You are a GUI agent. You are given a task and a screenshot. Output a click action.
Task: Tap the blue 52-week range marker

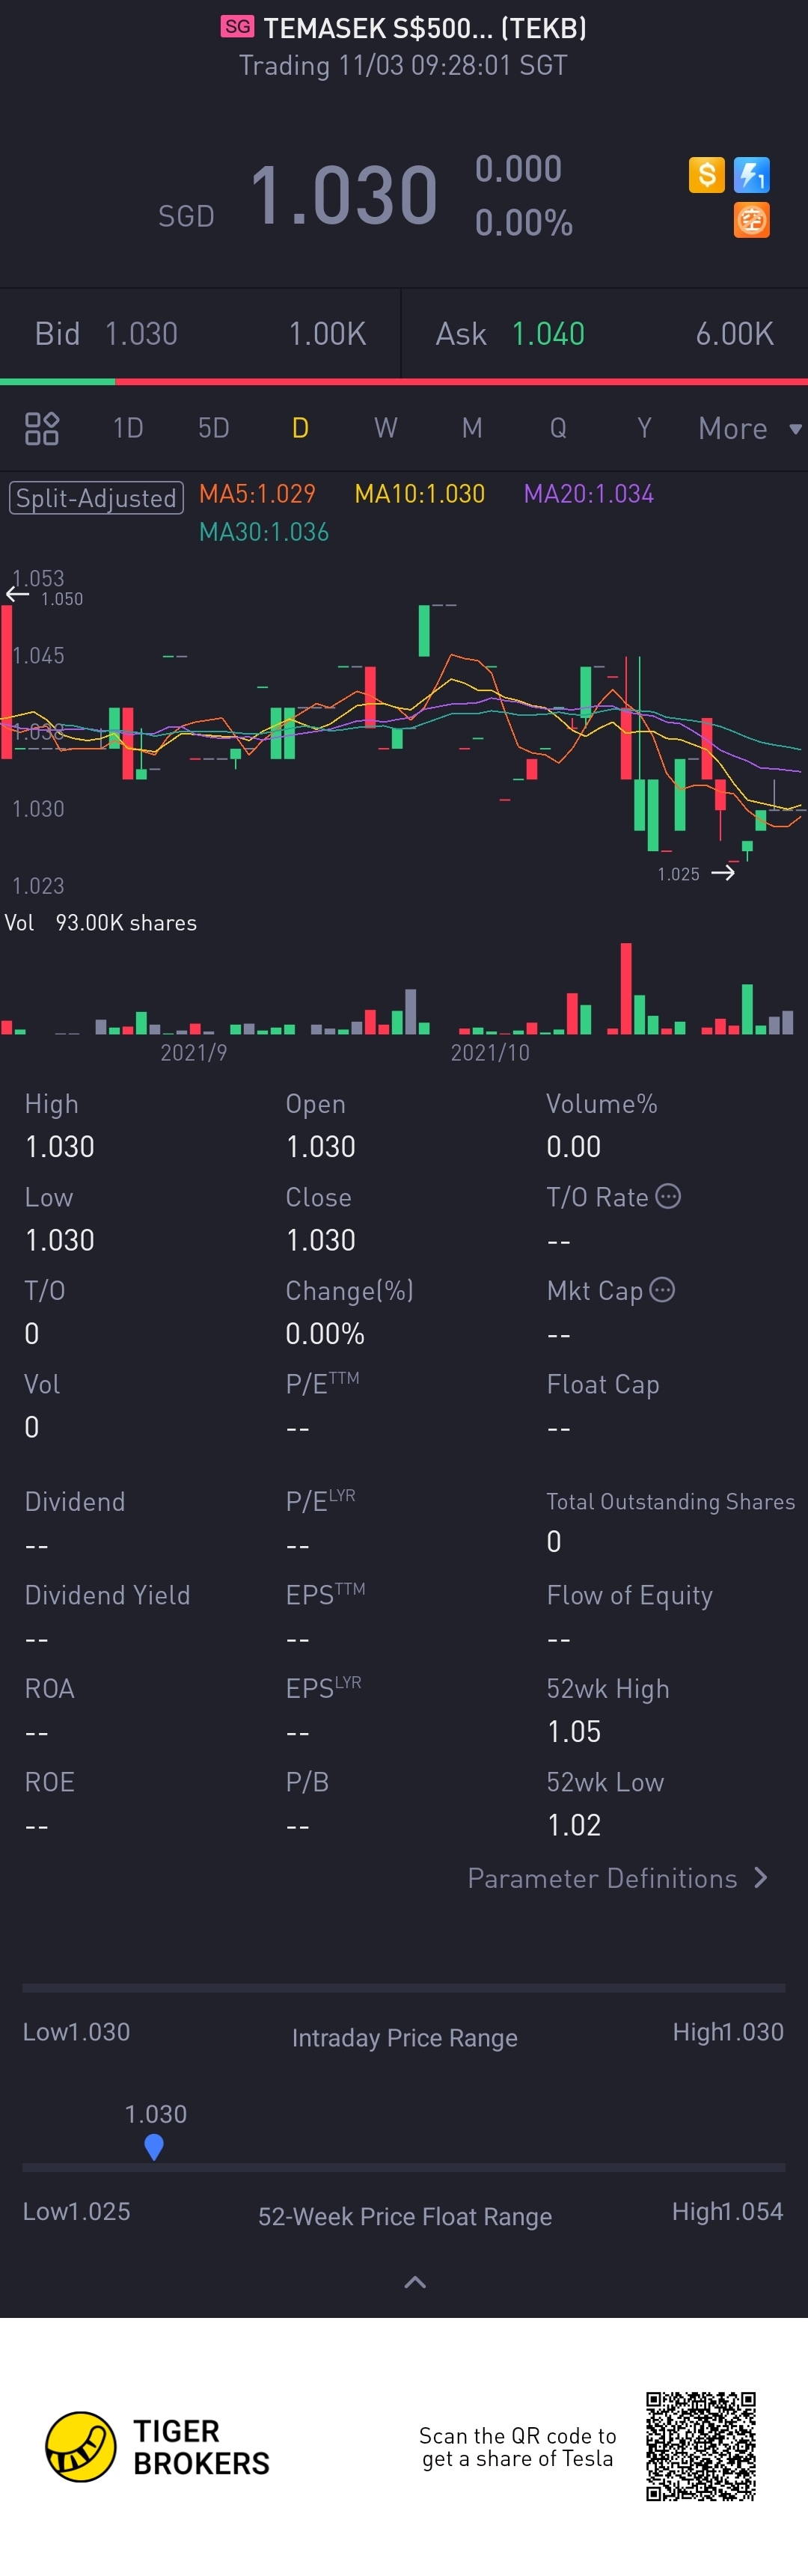pyautogui.click(x=154, y=2145)
